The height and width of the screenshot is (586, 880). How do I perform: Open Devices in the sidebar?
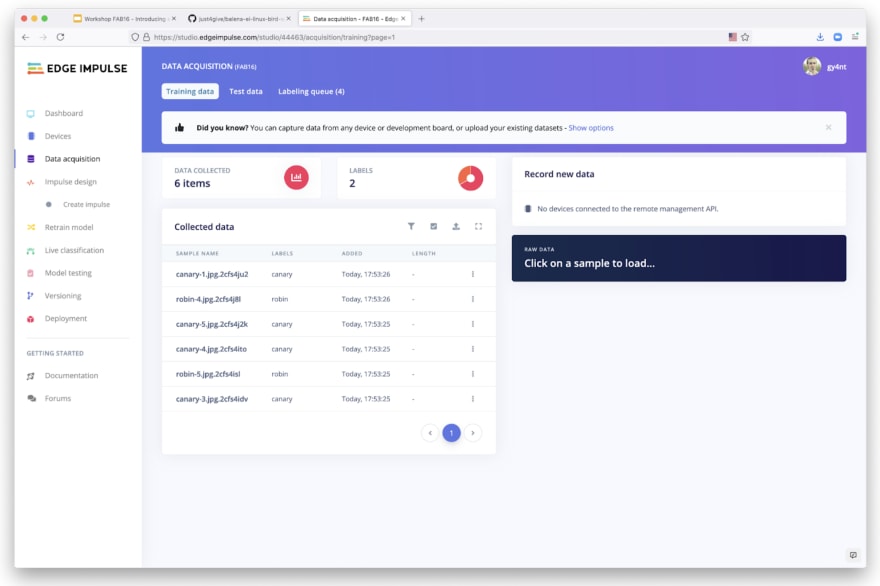click(58, 136)
